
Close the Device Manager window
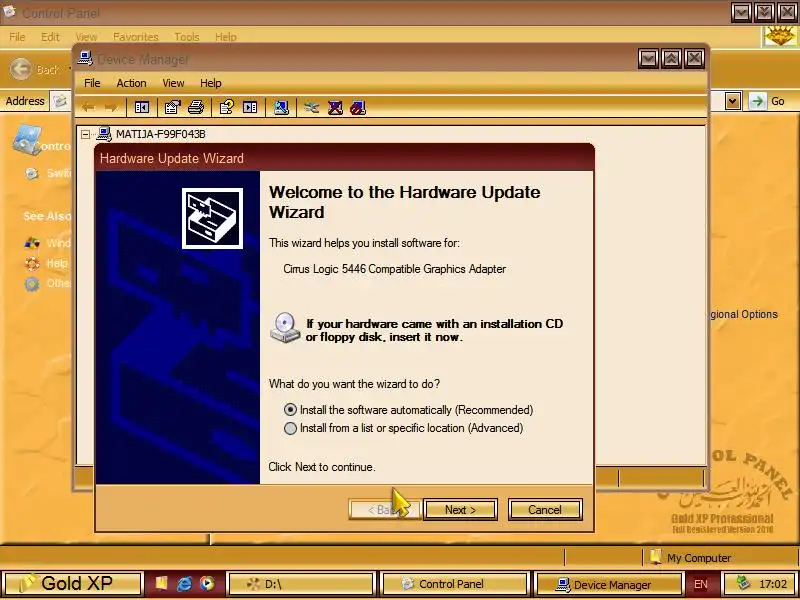click(694, 59)
